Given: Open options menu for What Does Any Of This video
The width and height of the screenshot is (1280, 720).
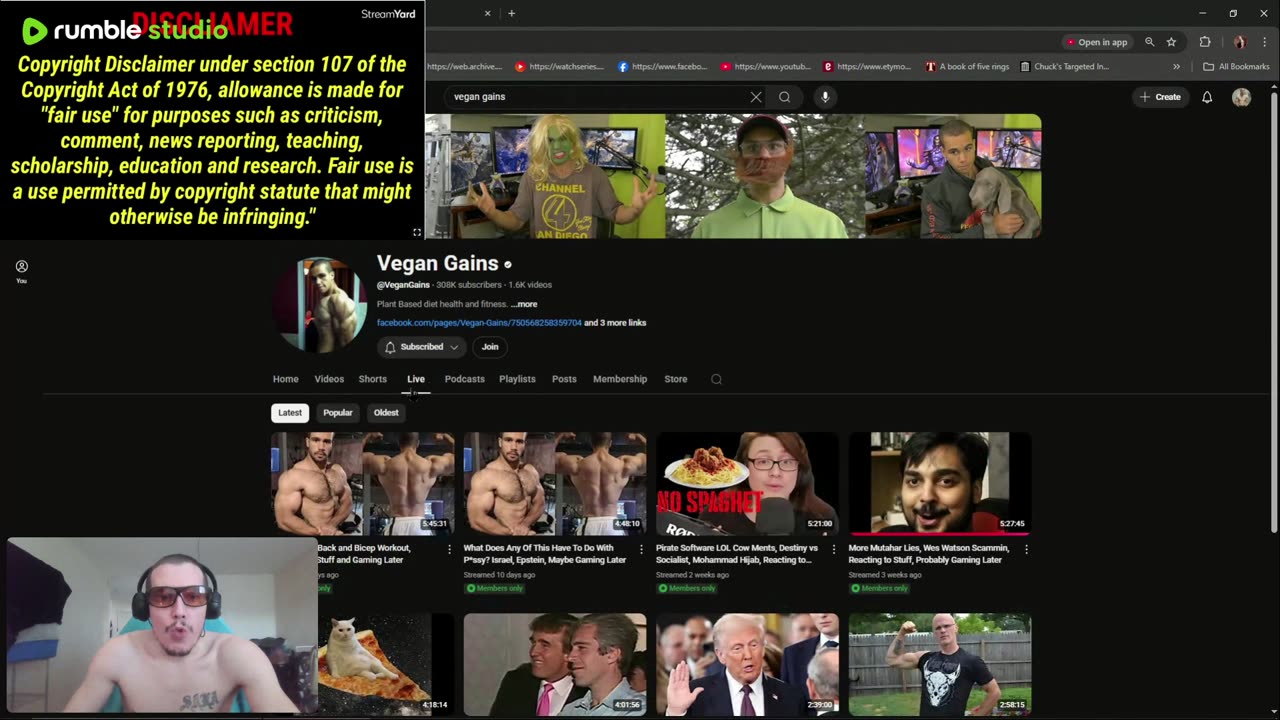Looking at the screenshot, I should (x=641, y=549).
